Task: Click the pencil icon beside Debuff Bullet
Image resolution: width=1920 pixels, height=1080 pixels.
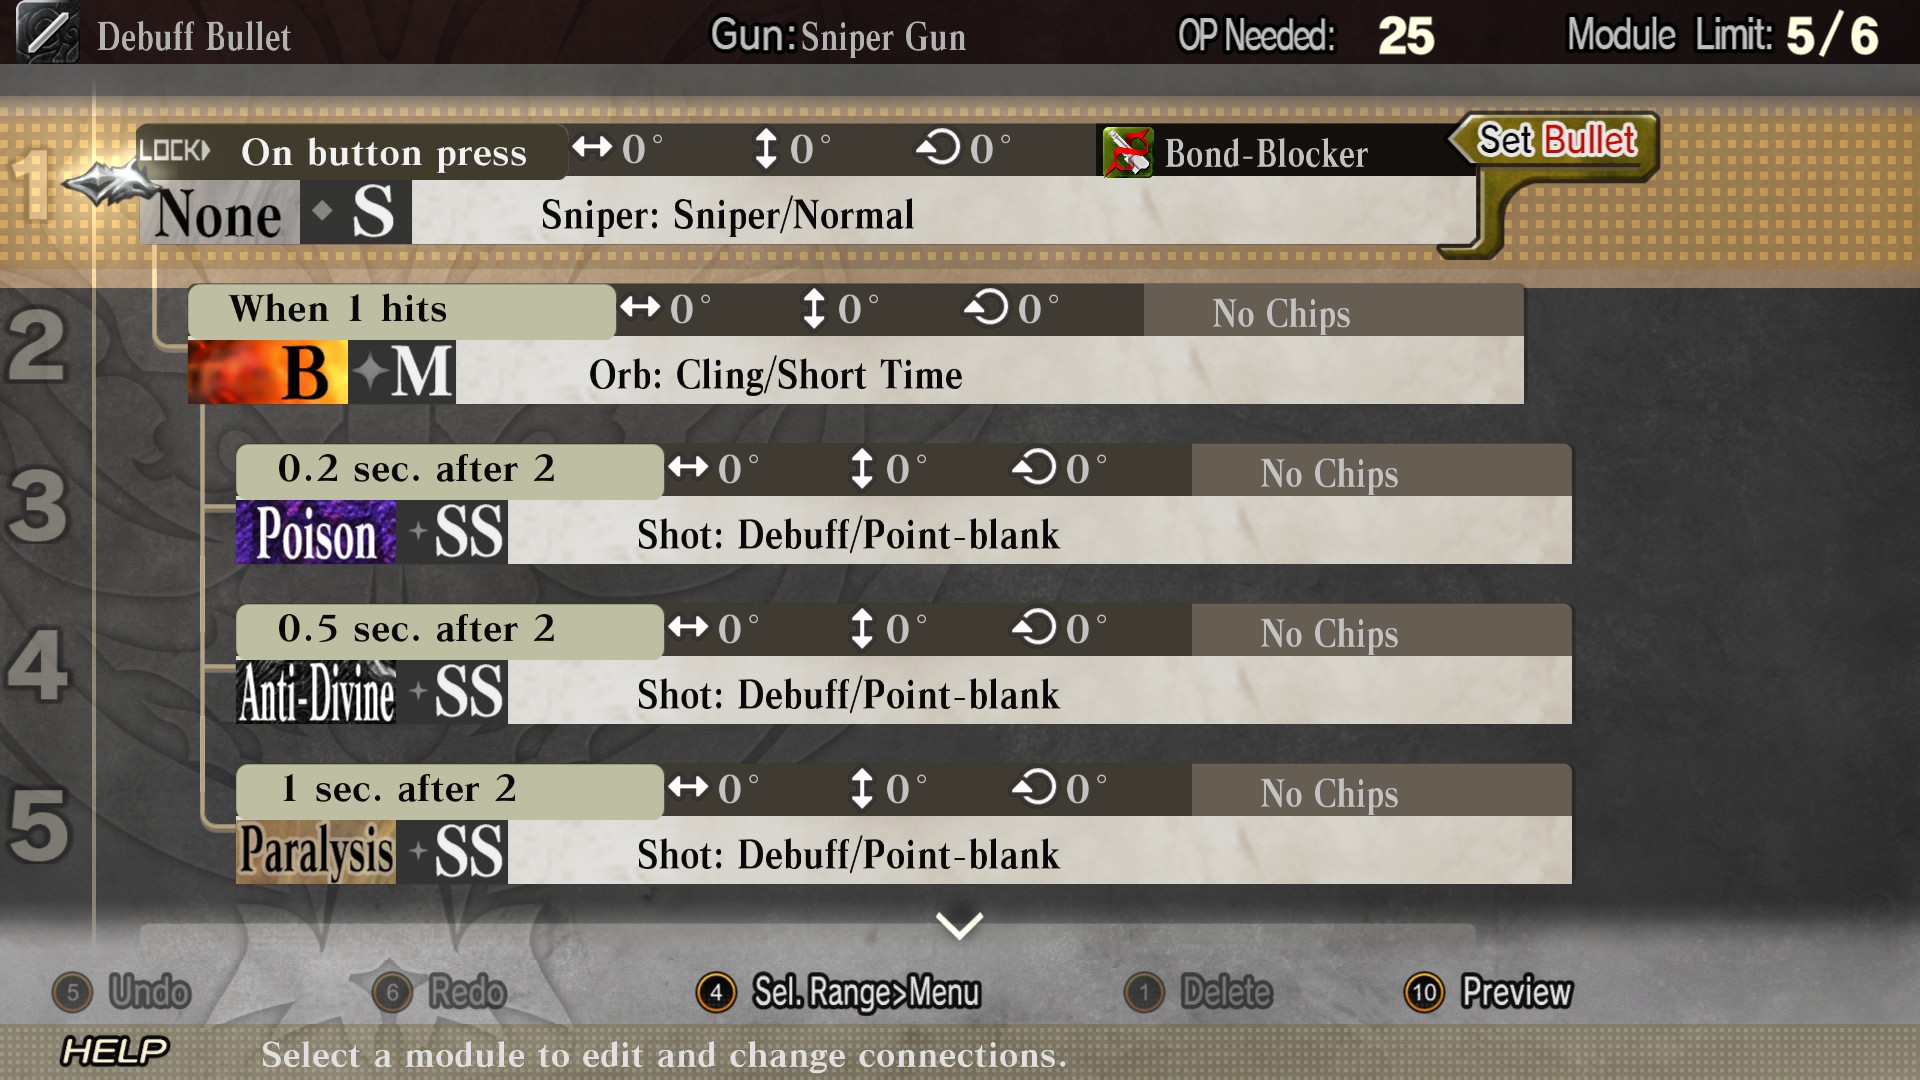Action: [x=46, y=33]
